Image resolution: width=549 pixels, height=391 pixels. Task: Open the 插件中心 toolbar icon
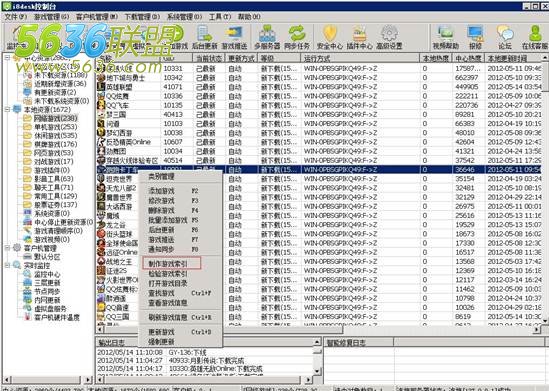coord(360,37)
